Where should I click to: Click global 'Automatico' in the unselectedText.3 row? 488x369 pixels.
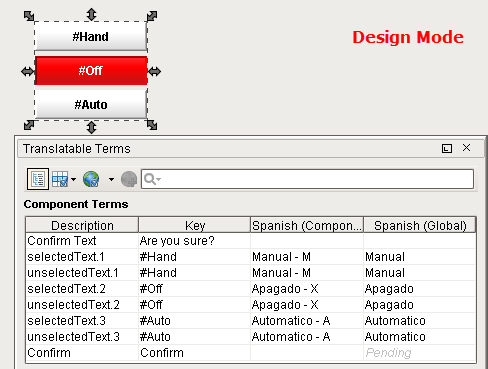(420, 337)
